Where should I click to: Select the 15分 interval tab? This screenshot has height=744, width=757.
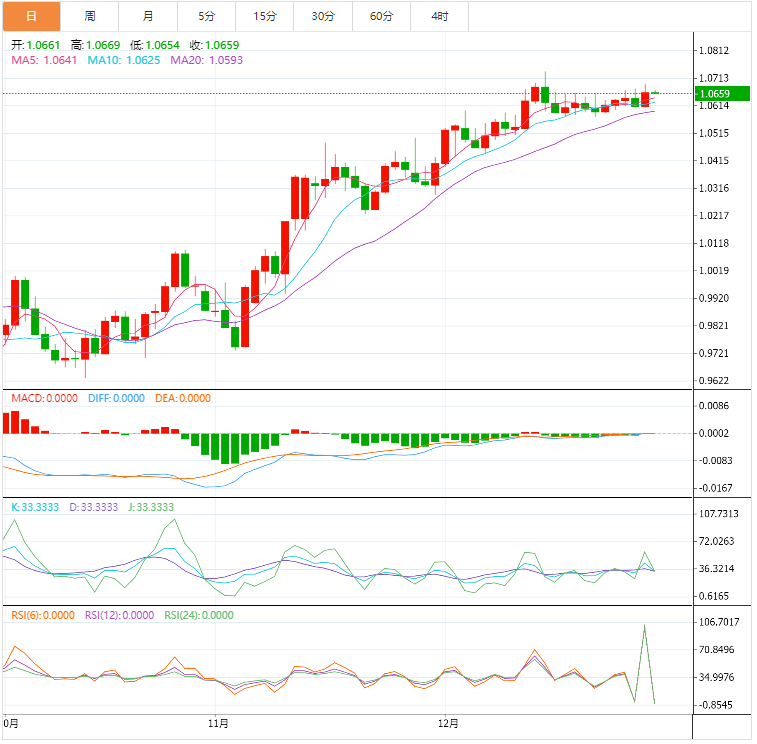click(265, 16)
